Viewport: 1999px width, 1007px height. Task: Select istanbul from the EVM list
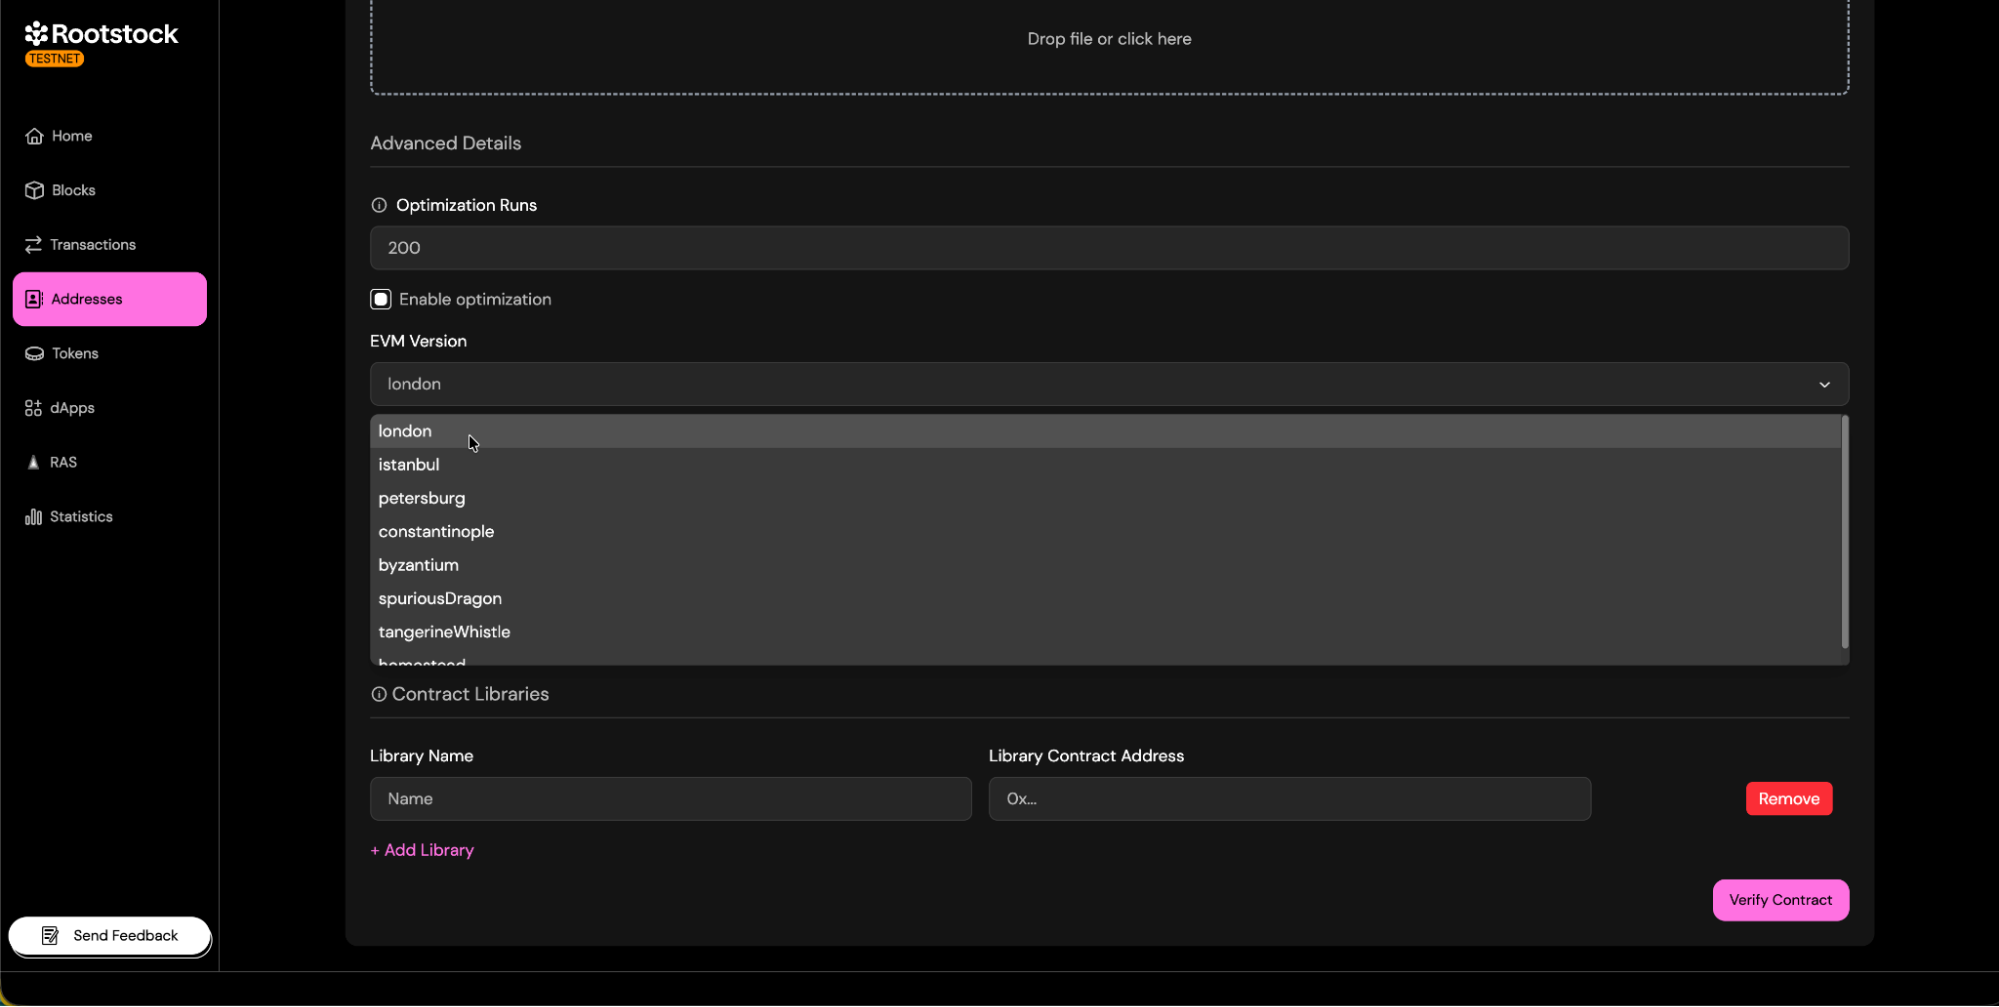409,465
